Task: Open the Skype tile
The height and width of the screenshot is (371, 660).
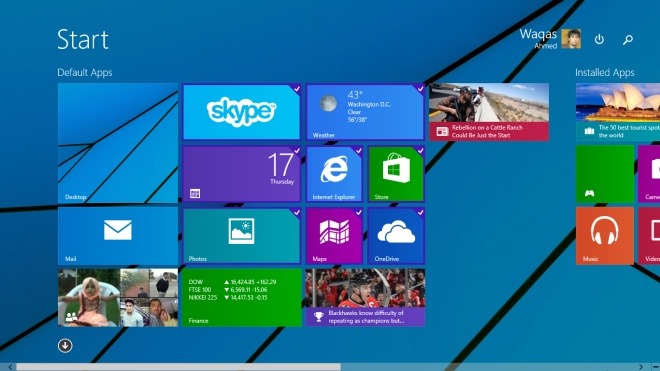Action: [x=241, y=112]
